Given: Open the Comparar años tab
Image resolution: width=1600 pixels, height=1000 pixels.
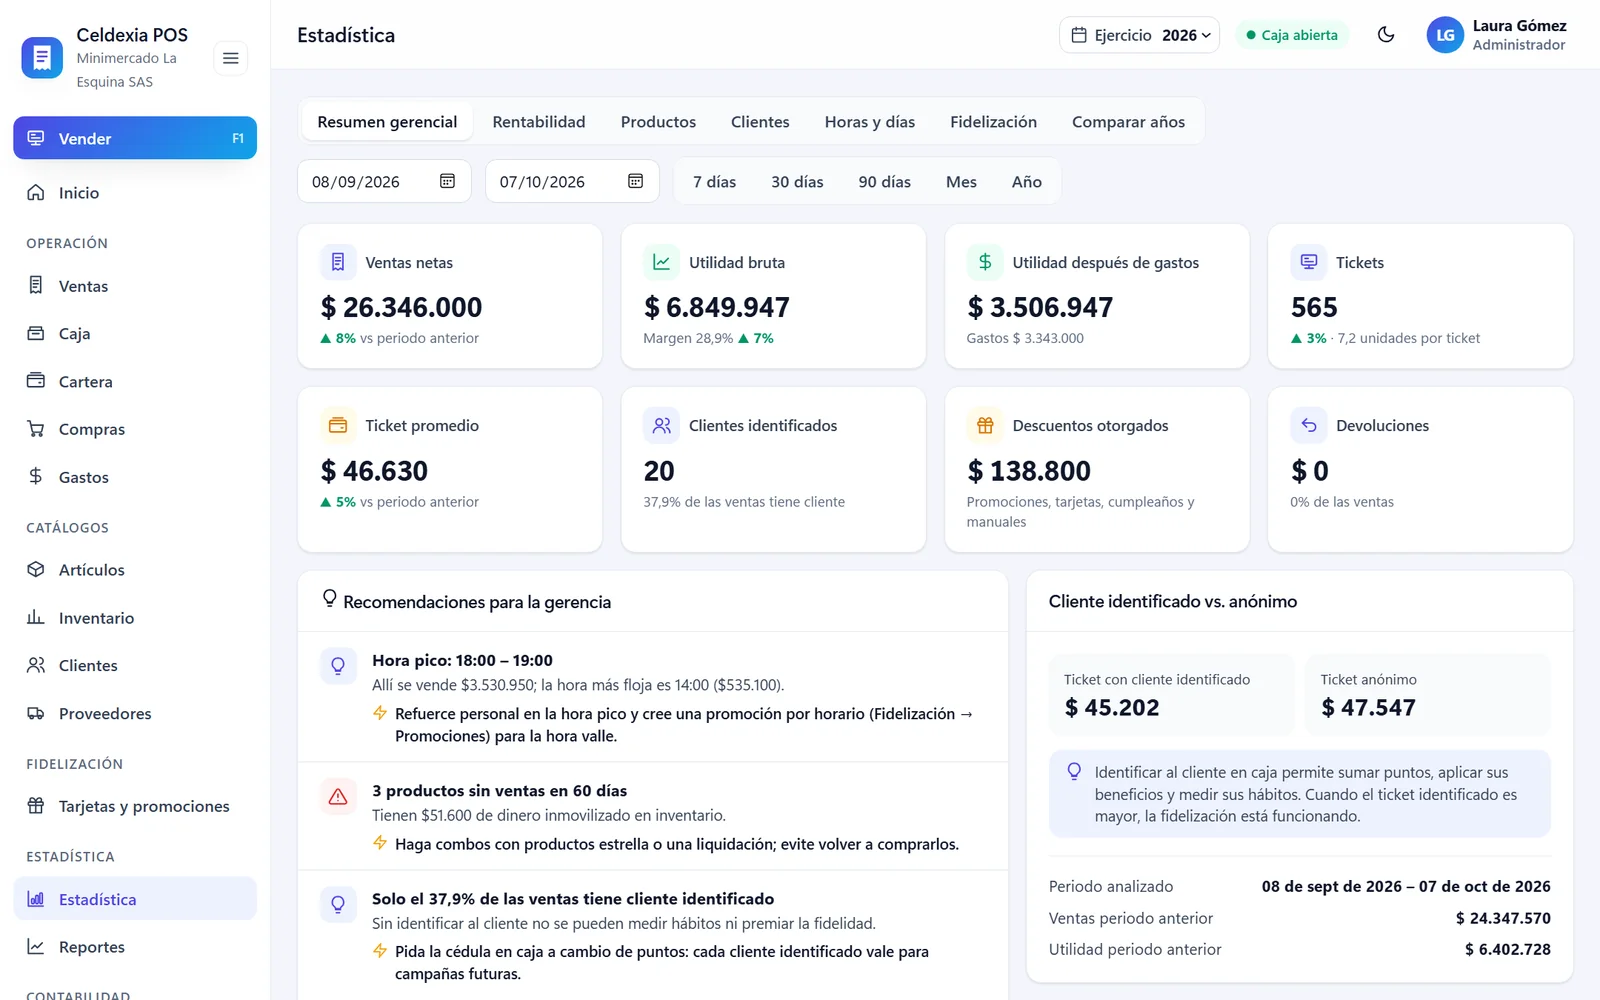Looking at the screenshot, I should tap(1128, 122).
